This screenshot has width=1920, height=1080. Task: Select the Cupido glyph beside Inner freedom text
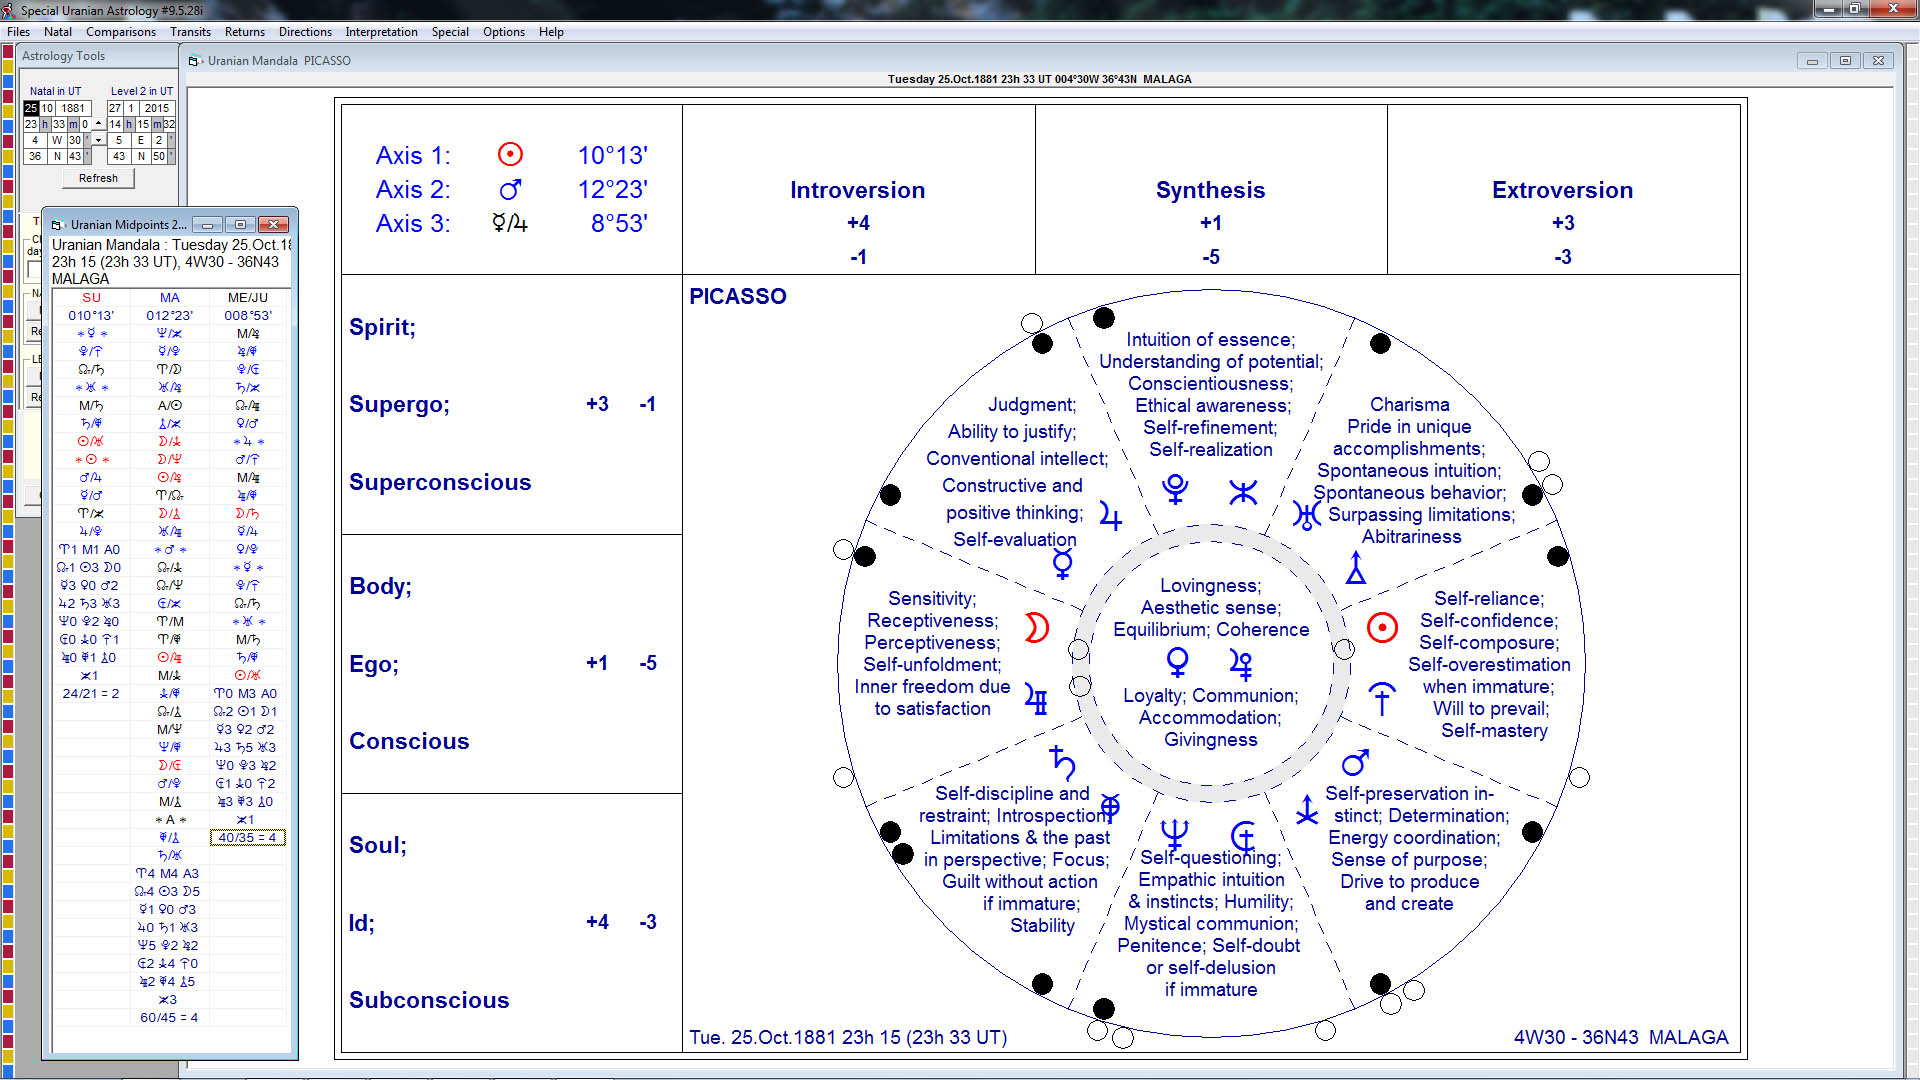click(x=1037, y=700)
